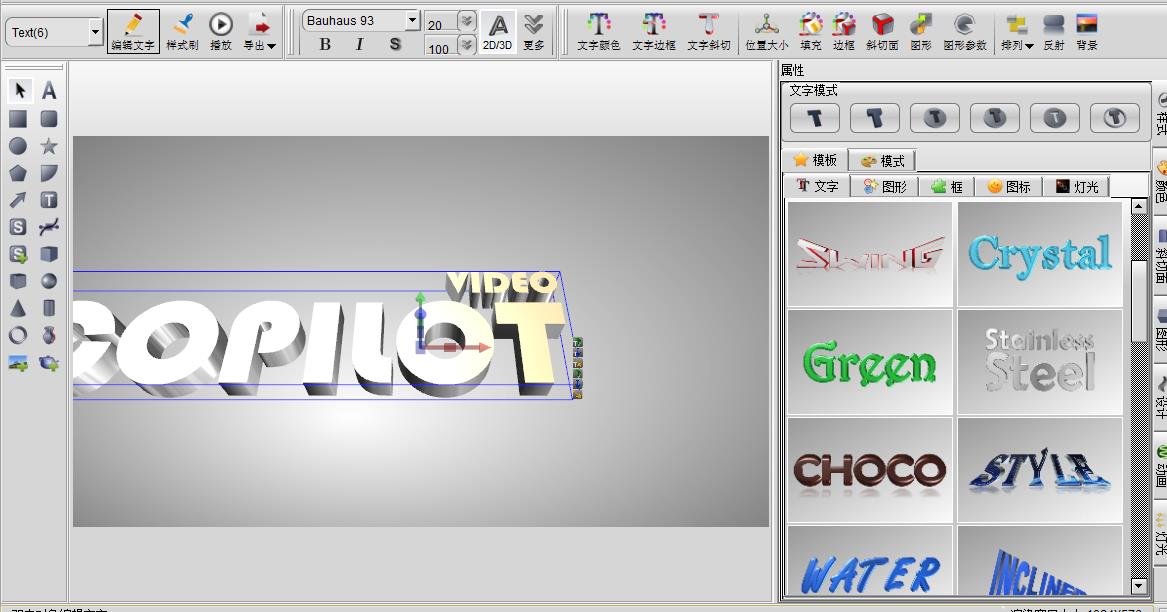Add a text button 'T' shape
Viewport: 1167px width, 612px height.
tap(49, 200)
